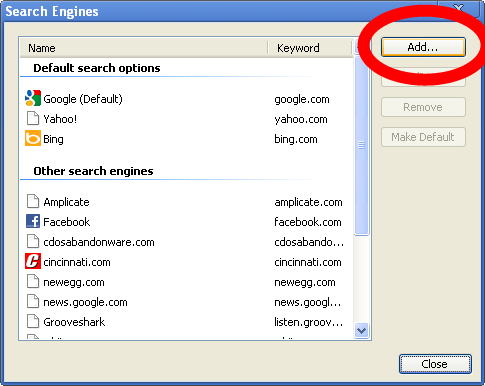Viewport: 485px width, 386px height.
Task: Click the scrollbar down arrow
Action: click(x=361, y=331)
